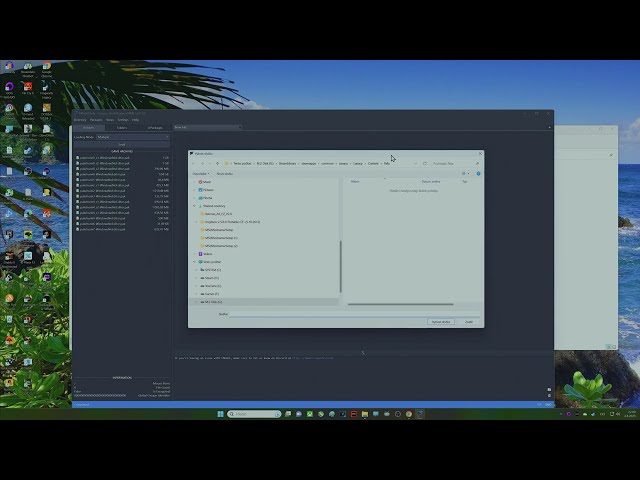This screenshot has width=640, height=480.
Task: Click the blue help icon in folder dialog
Action: [x=478, y=173]
